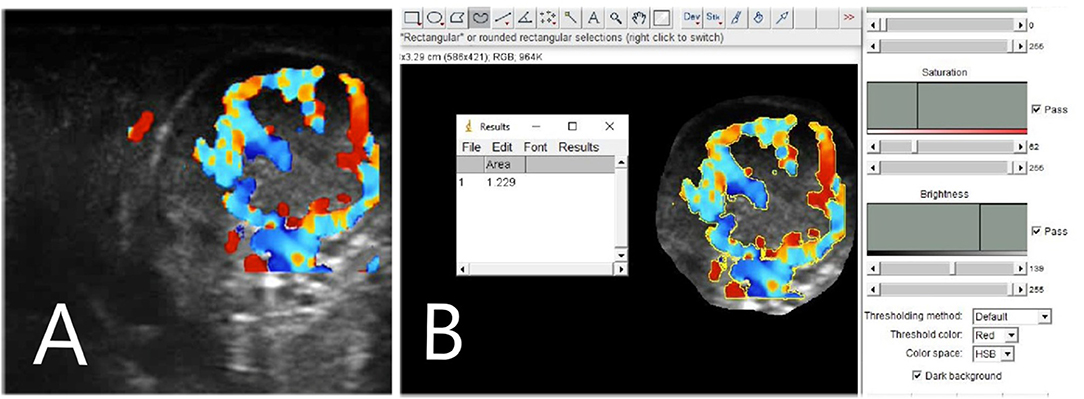
Task: Select the Angle tool
Action: click(525, 18)
